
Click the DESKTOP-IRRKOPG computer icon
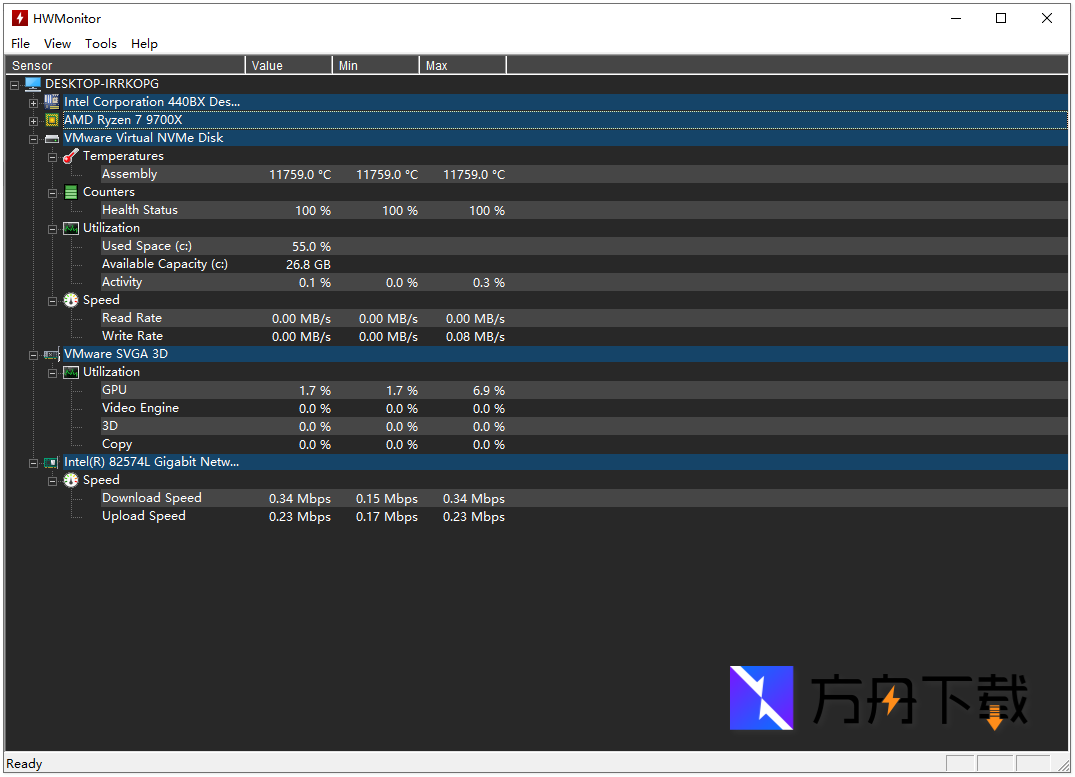[x=33, y=84]
